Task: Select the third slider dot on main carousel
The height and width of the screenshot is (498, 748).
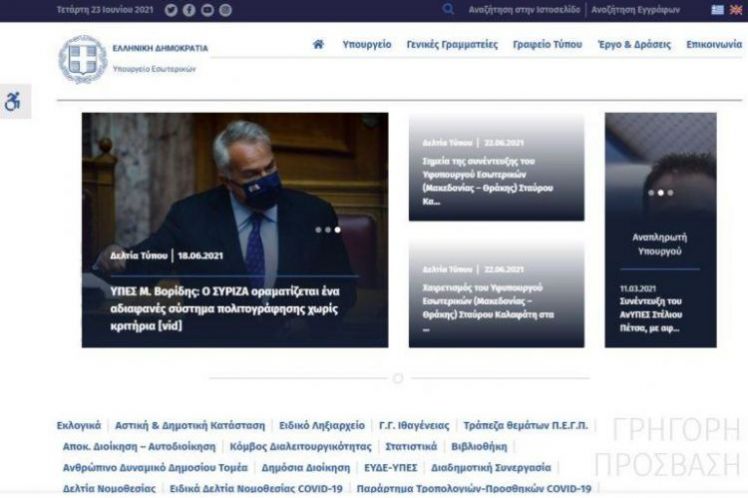Action: 338,230
